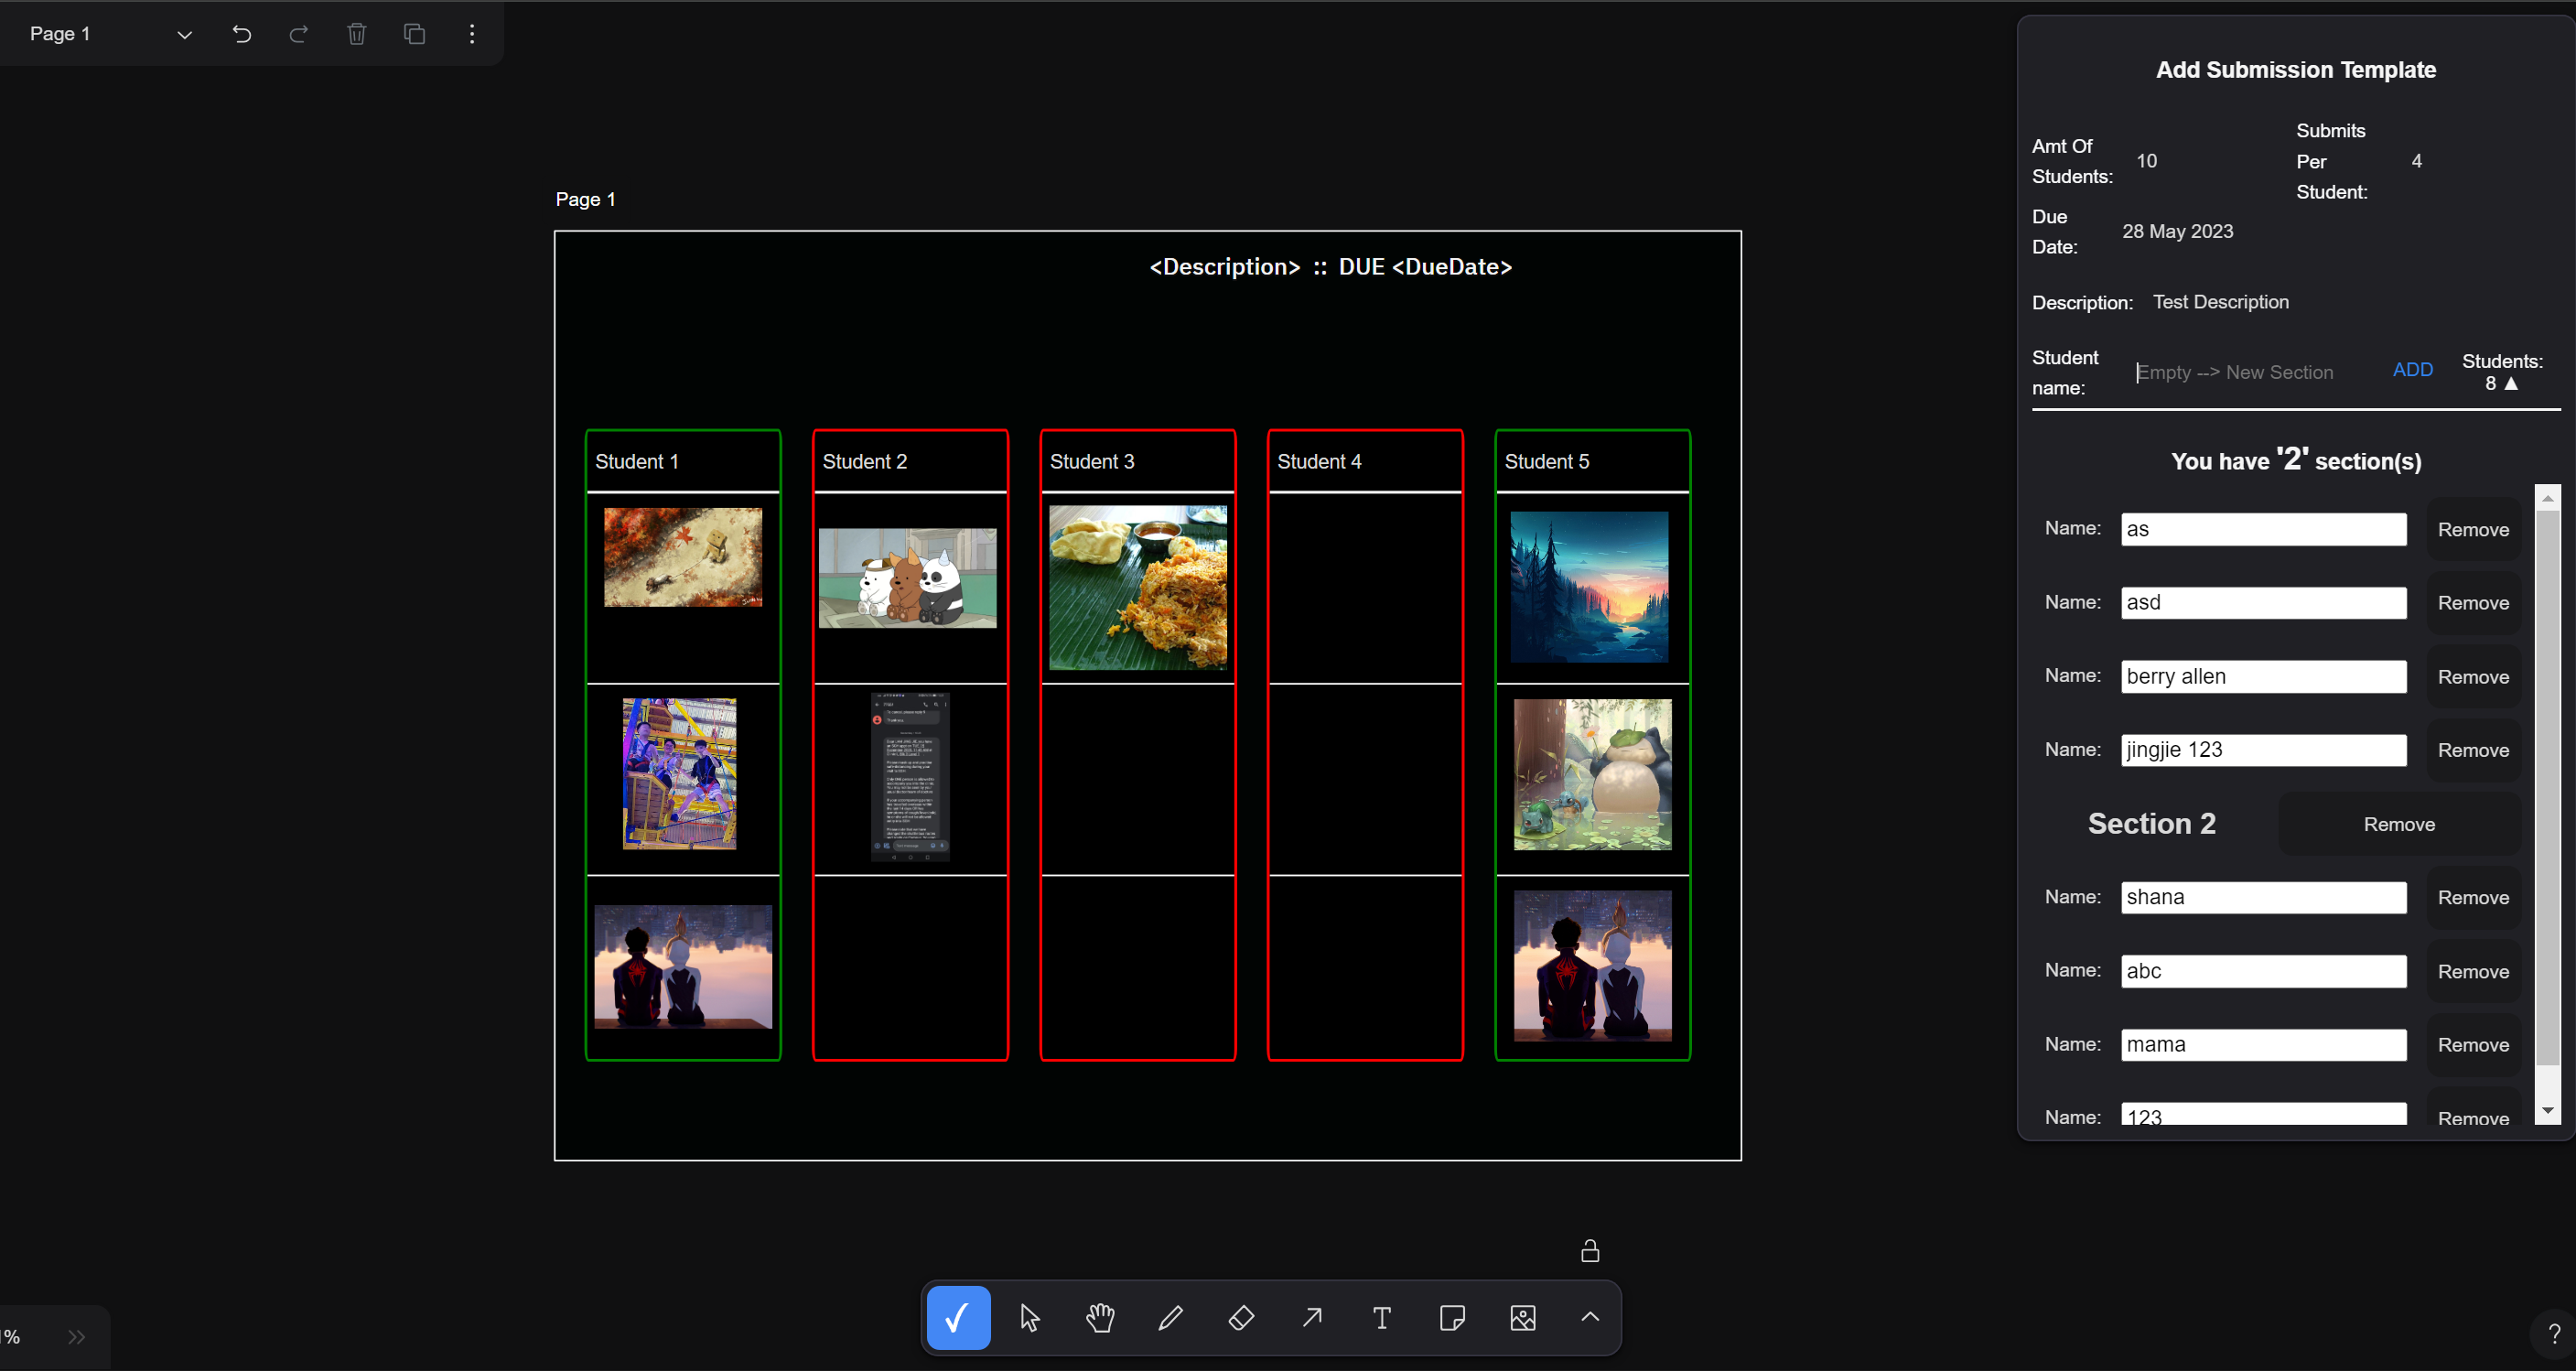Select the sticky note tool
This screenshot has height=1371, width=2576.
tap(1452, 1317)
